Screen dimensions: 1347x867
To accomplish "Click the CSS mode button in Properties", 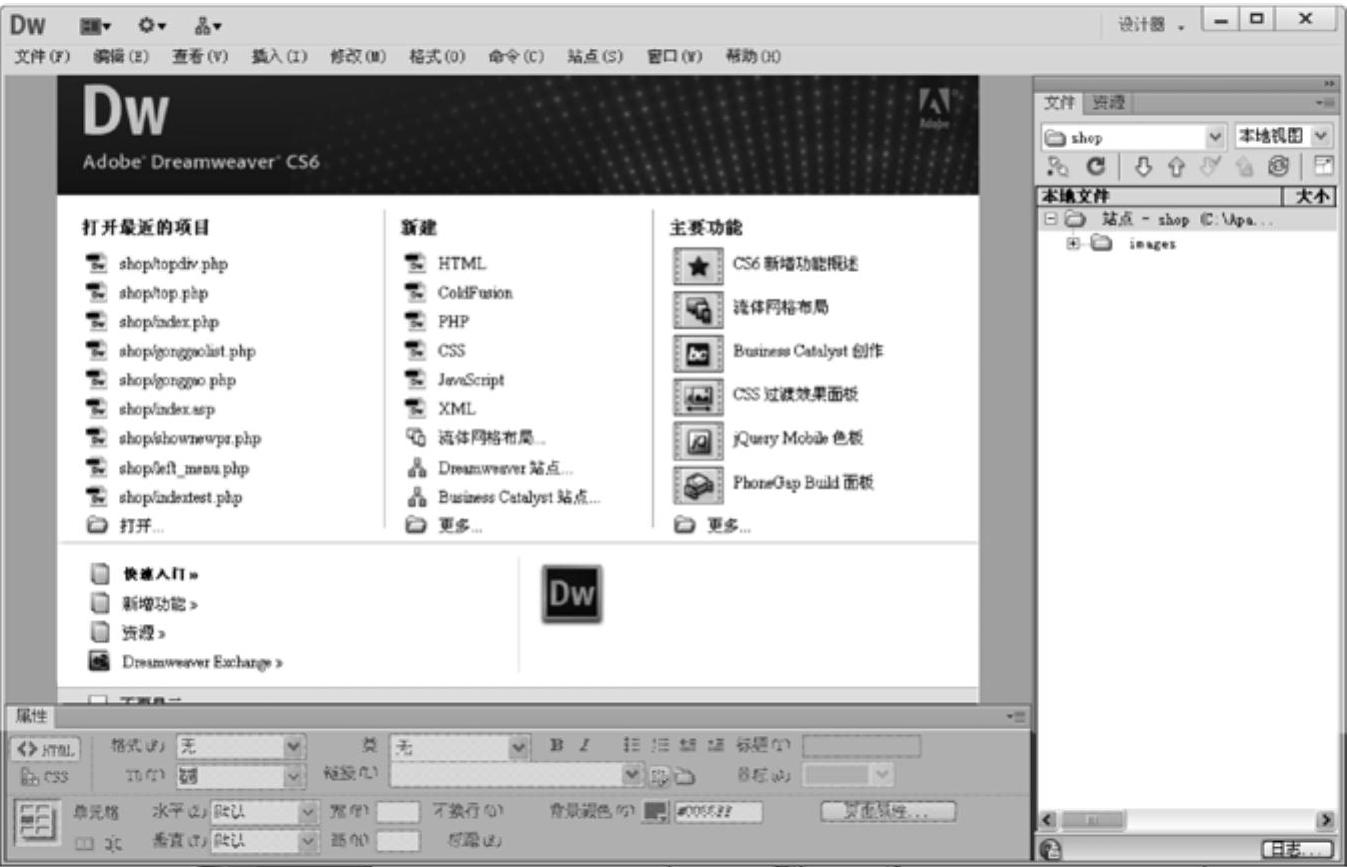I will [x=45, y=774].
